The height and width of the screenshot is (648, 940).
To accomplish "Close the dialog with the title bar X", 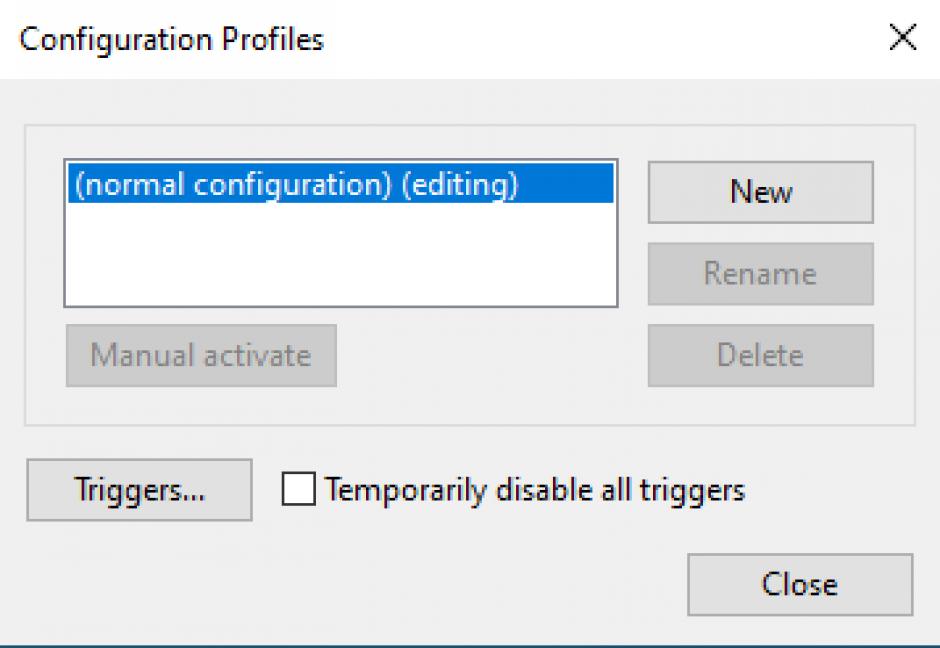I will click(x=902, y=39).
